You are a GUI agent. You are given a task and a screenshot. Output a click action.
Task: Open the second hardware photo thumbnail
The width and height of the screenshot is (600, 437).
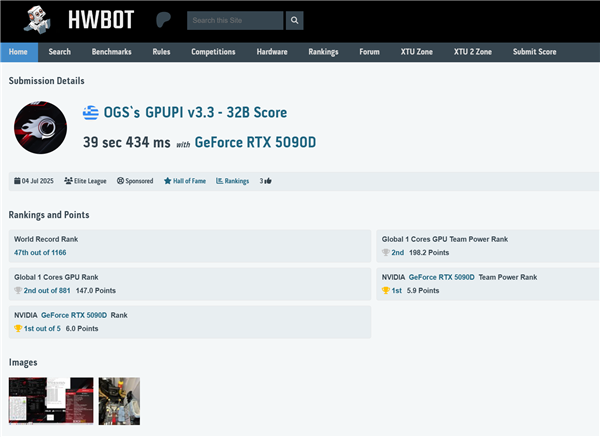[x=119, y=401]
